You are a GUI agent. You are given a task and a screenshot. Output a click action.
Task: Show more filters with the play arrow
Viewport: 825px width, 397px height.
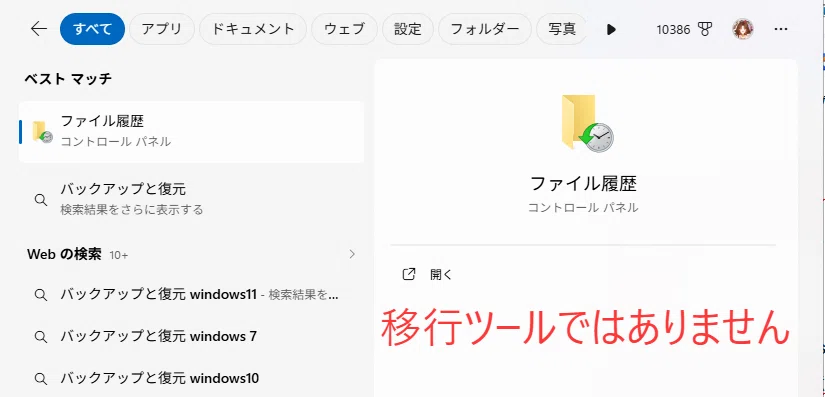coord(611,29)
